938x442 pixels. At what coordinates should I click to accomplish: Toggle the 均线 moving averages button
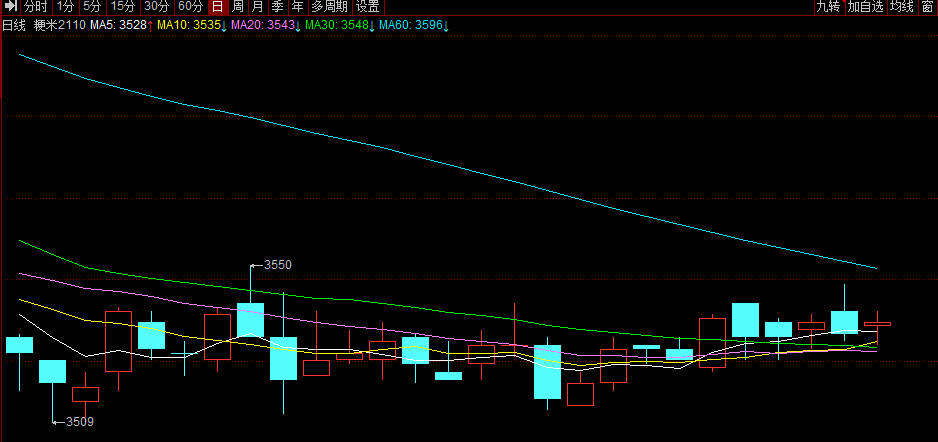(902, 7)
